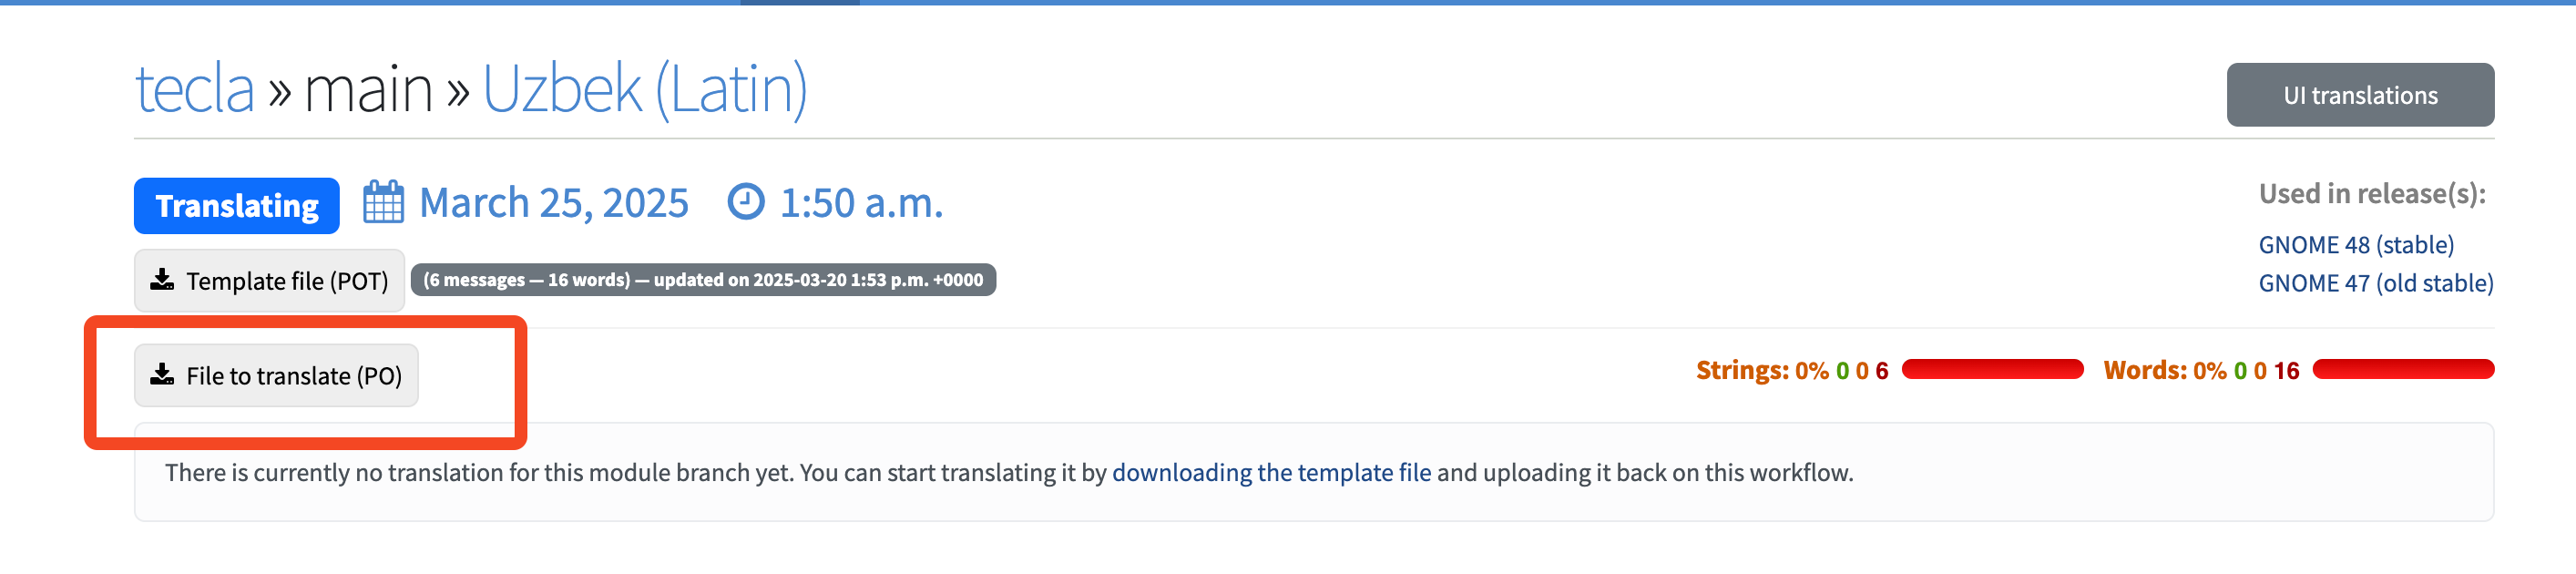Click the 'Words: 0%' statistics label

pyautogui.click(x=2164, y=371)
